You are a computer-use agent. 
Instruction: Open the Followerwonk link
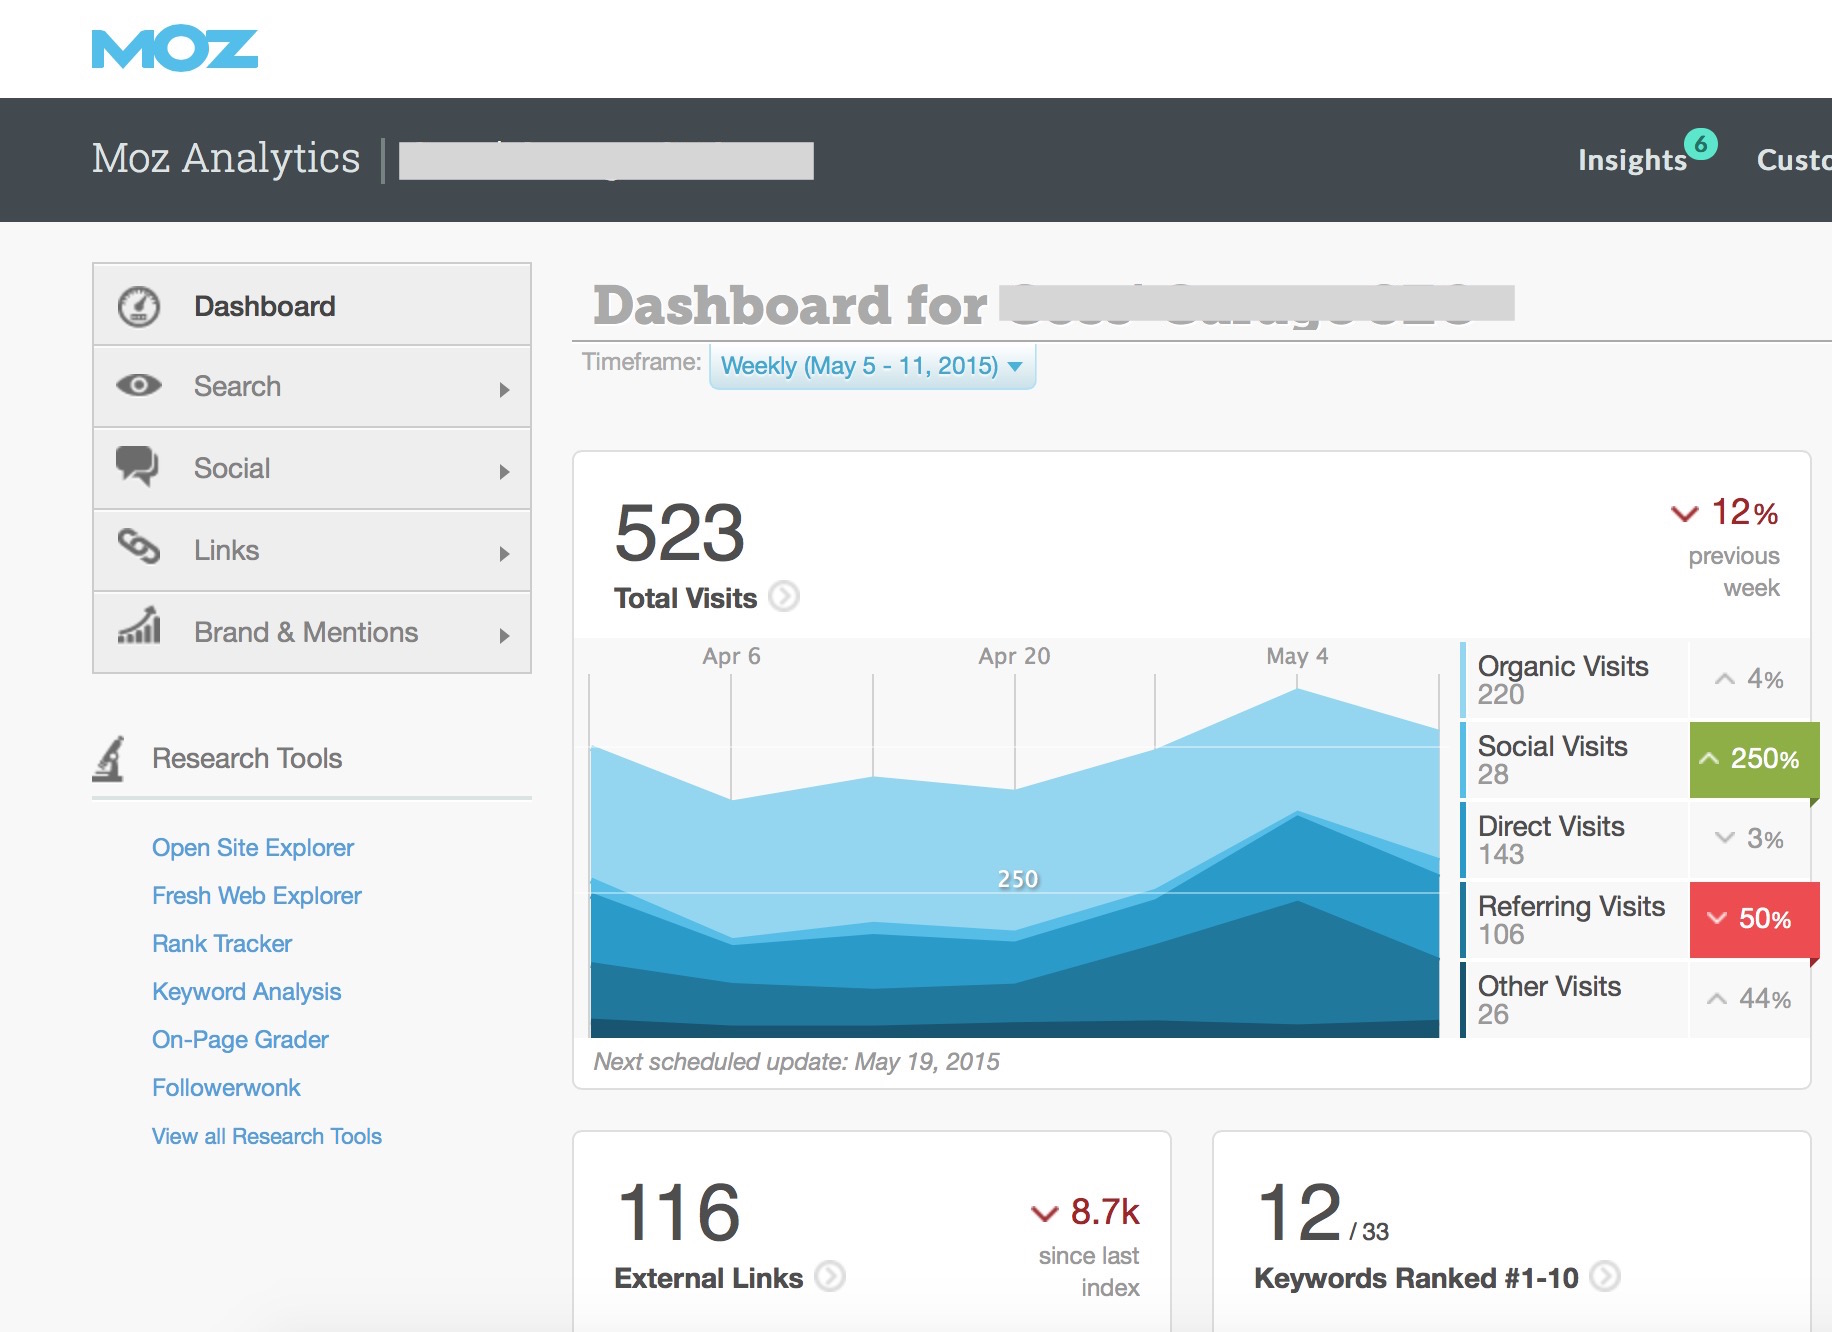pos(226,1088)
